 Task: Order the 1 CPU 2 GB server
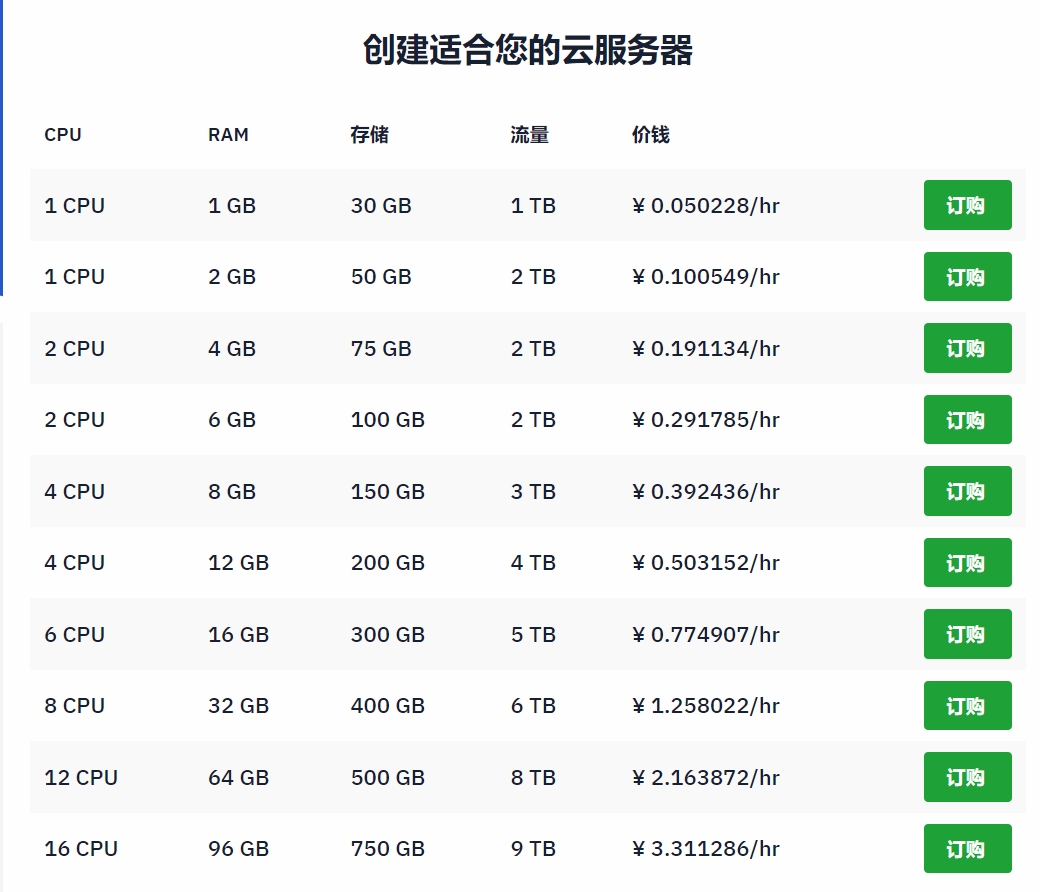point(967,277)
